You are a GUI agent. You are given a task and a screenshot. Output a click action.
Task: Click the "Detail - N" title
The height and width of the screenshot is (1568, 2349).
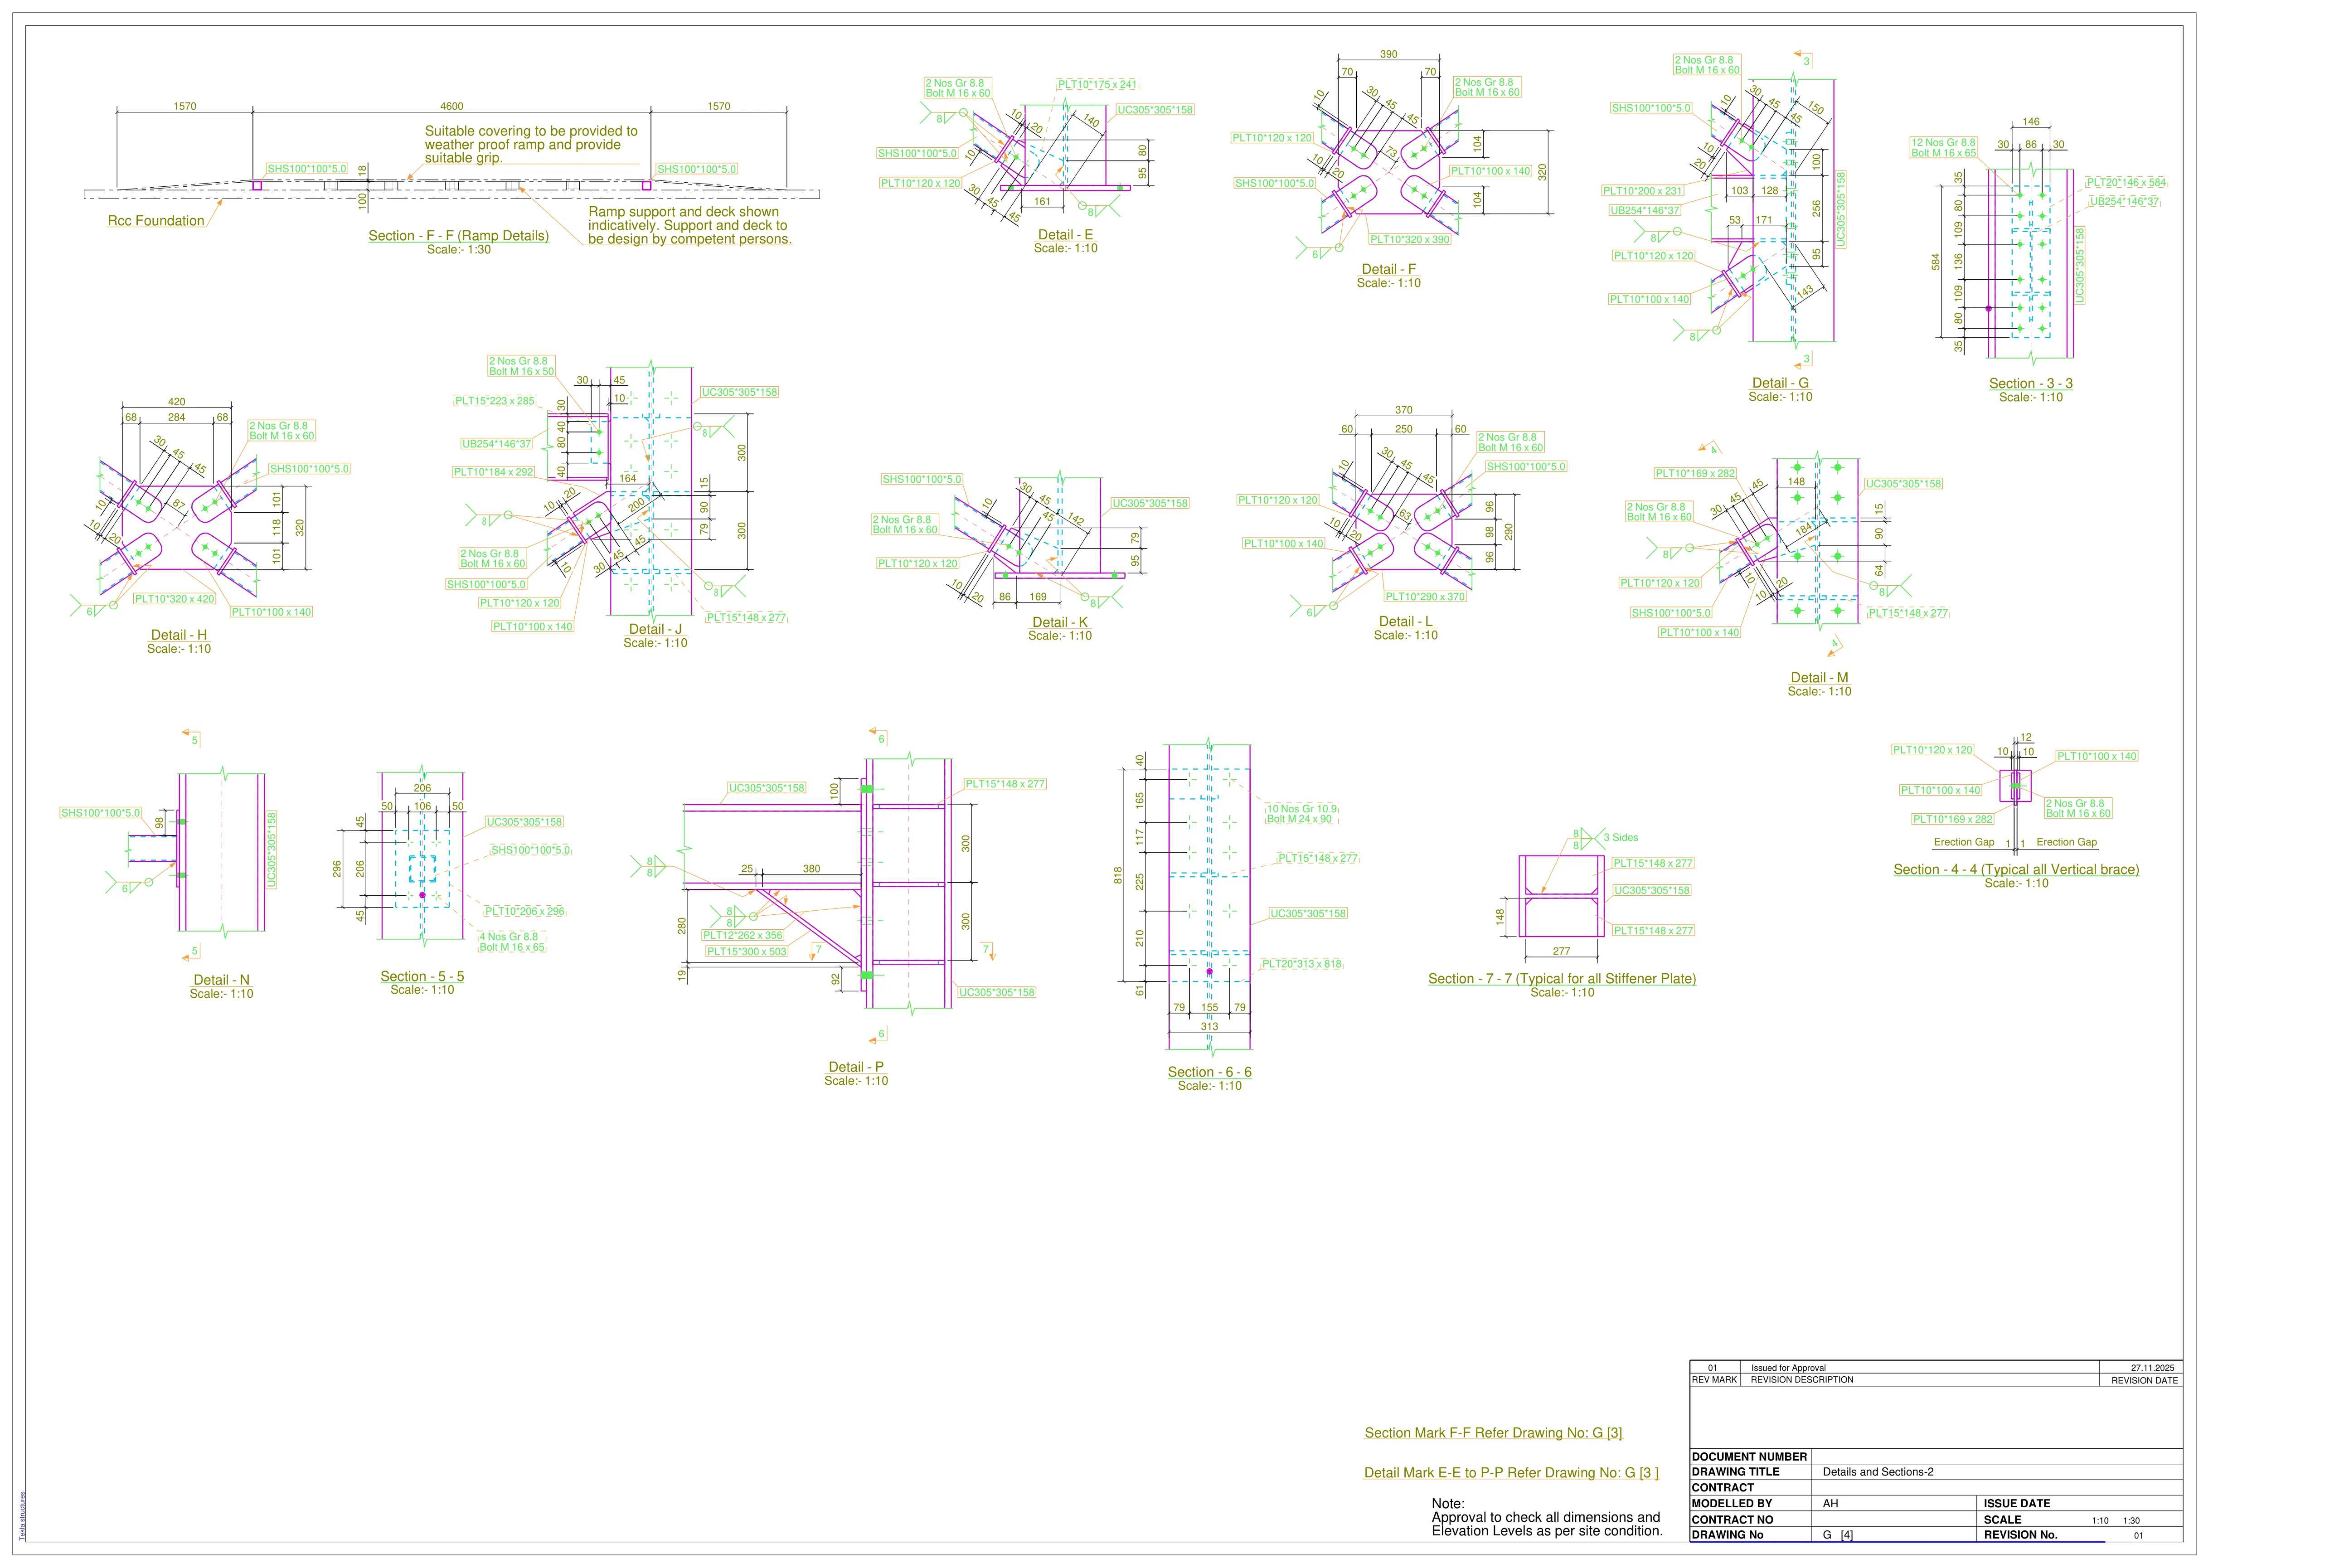coord(221,980)
